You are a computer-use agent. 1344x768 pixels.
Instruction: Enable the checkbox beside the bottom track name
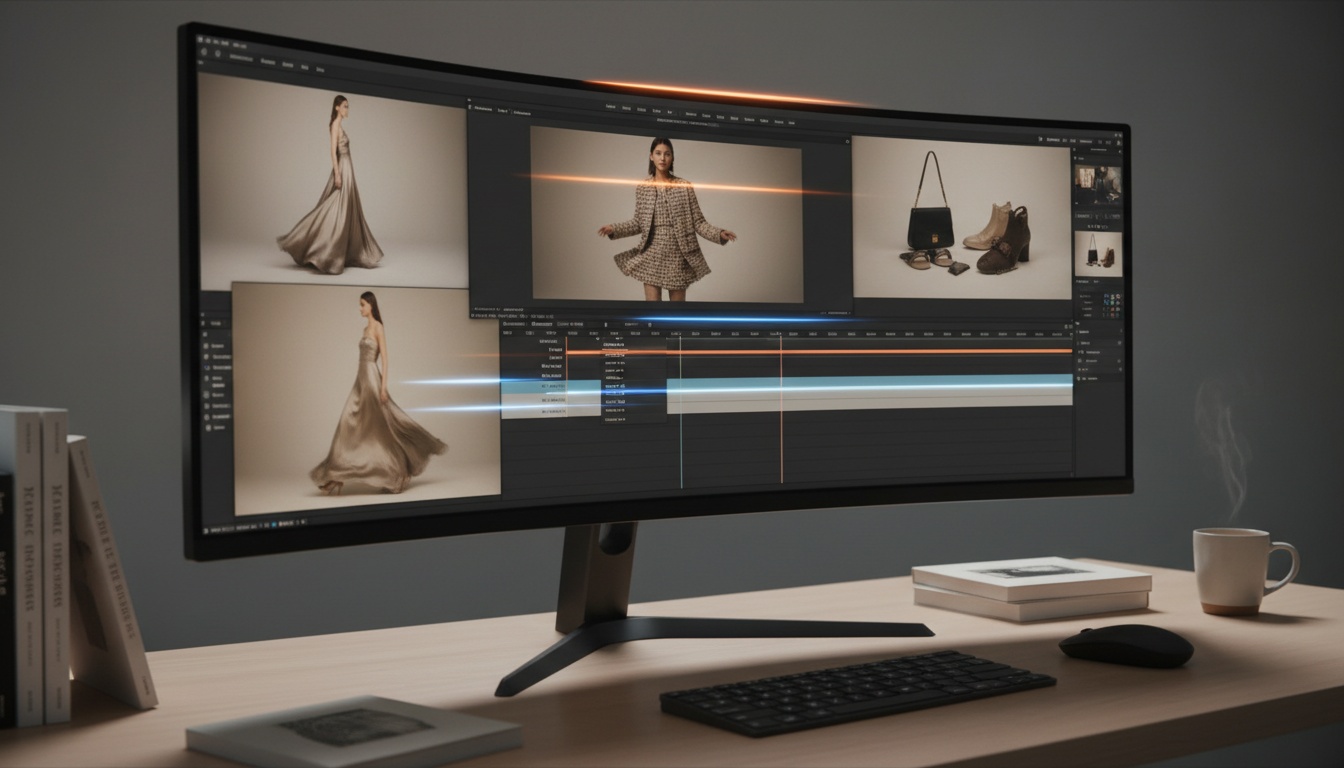(x=514, y=411)
